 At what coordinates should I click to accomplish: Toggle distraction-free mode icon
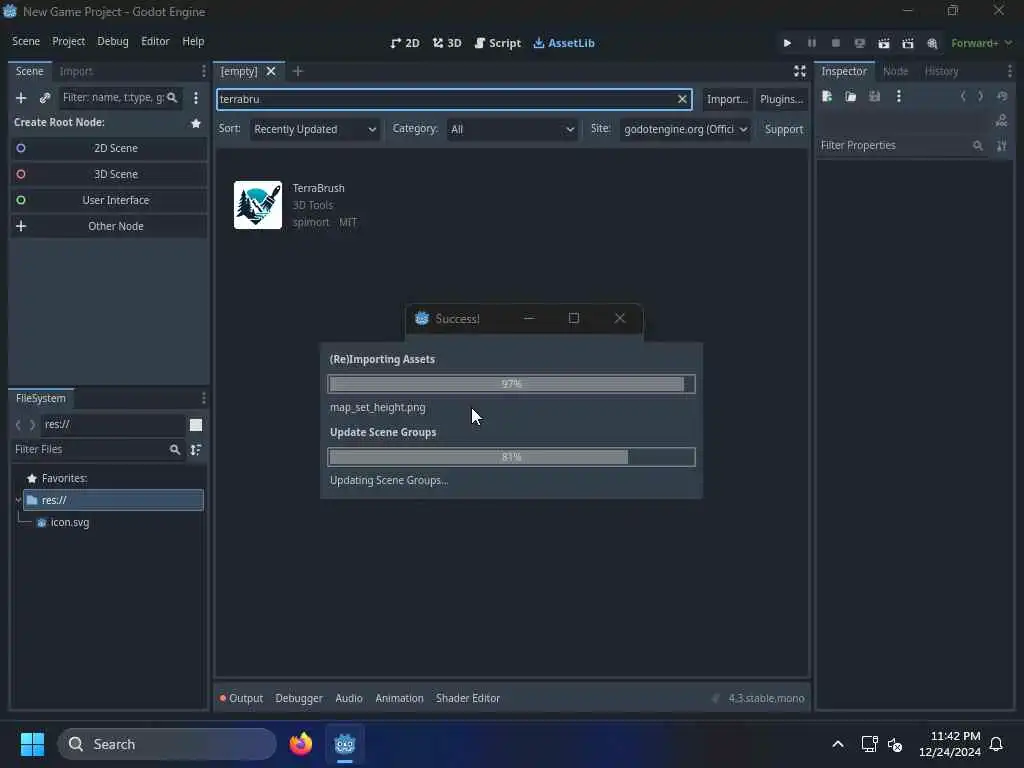(799, 71)
